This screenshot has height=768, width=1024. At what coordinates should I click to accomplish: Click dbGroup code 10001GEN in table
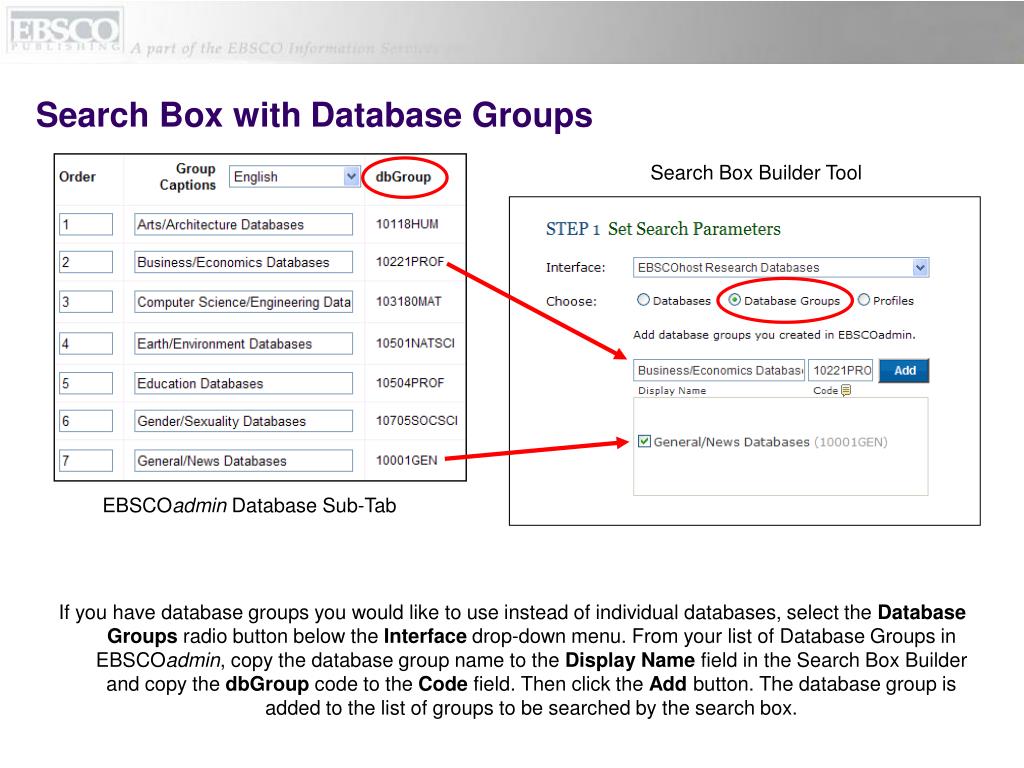(x=406, y=460)
